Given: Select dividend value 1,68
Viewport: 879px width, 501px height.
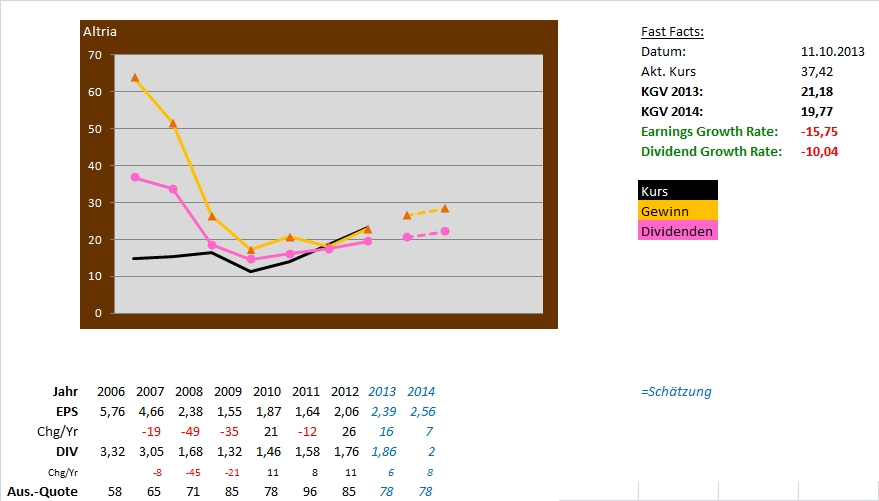Looking at the screenshot, I should click(x=190, y=452).
